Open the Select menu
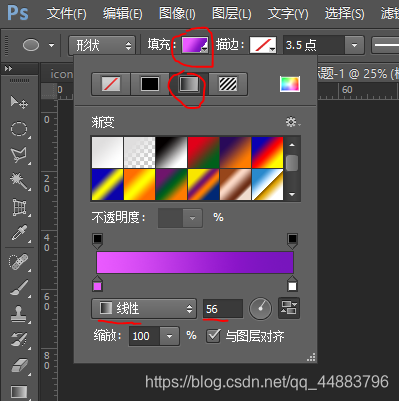399x401 pixels. [345, 14]
